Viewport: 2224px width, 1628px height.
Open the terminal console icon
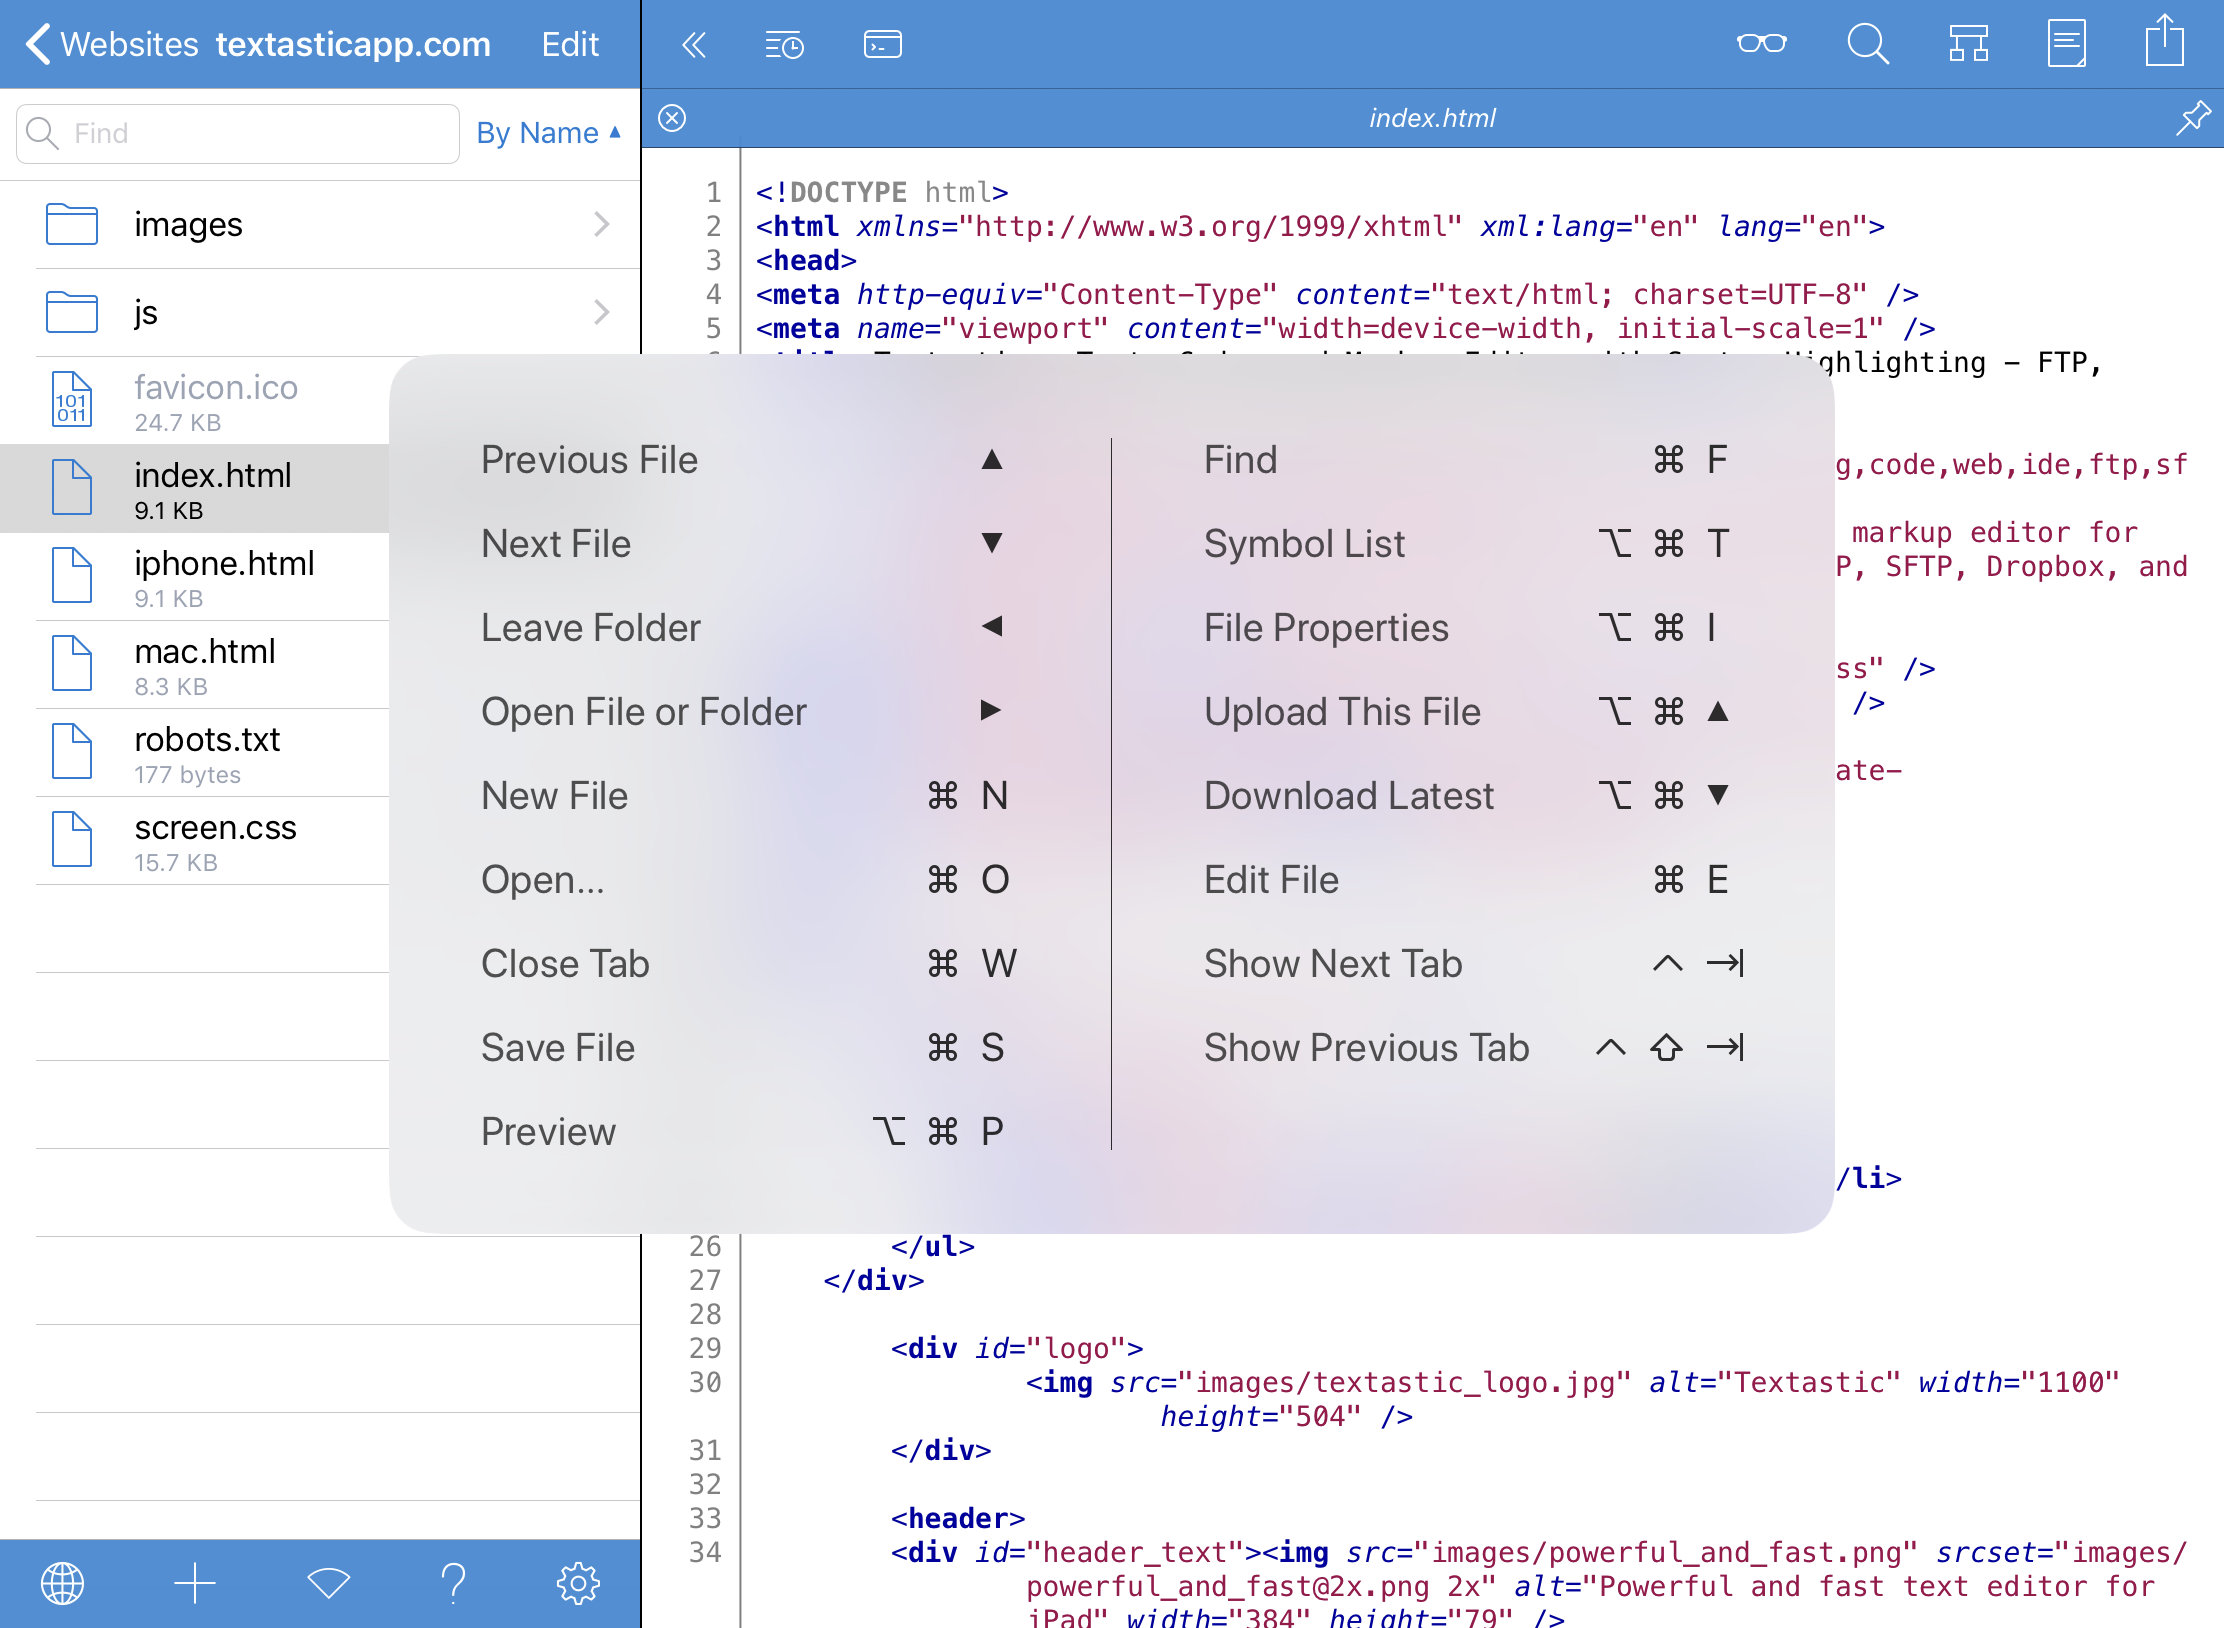(882, 45)
